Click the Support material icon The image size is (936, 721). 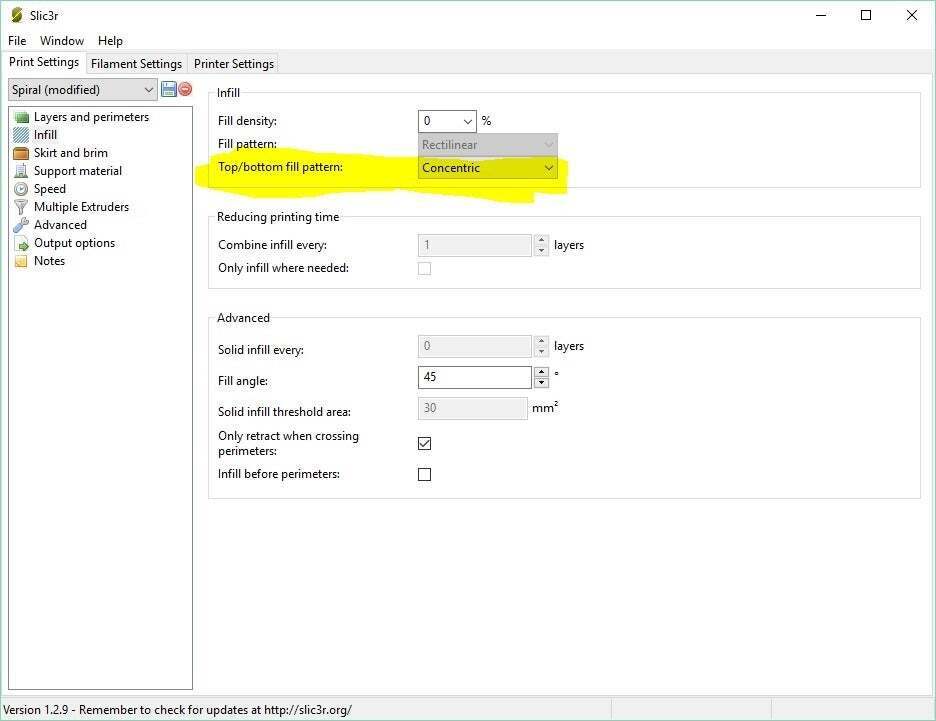point(21,171)
